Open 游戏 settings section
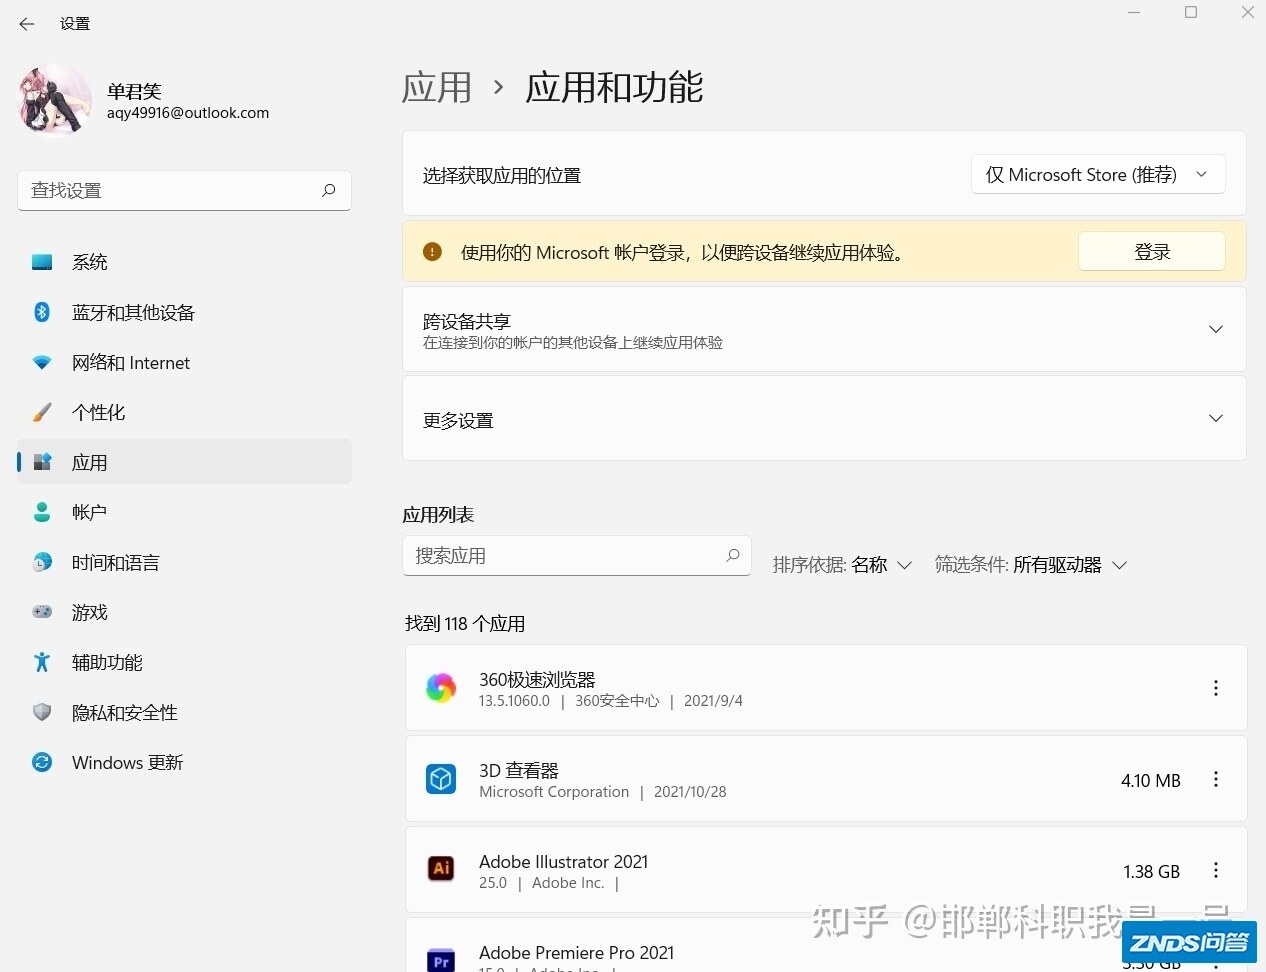The image size is (1266, 972). tap(184, 612)
